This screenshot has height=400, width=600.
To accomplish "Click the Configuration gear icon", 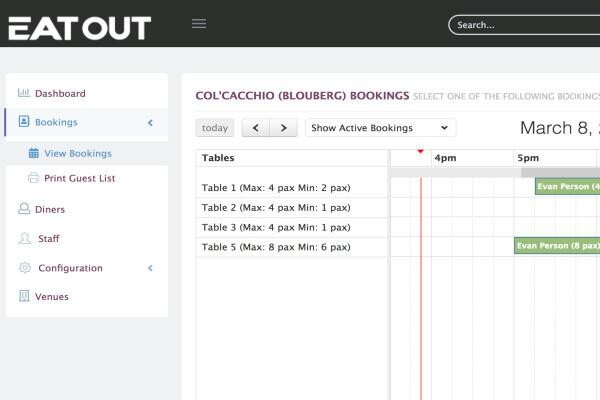I will tap(25, 268).
